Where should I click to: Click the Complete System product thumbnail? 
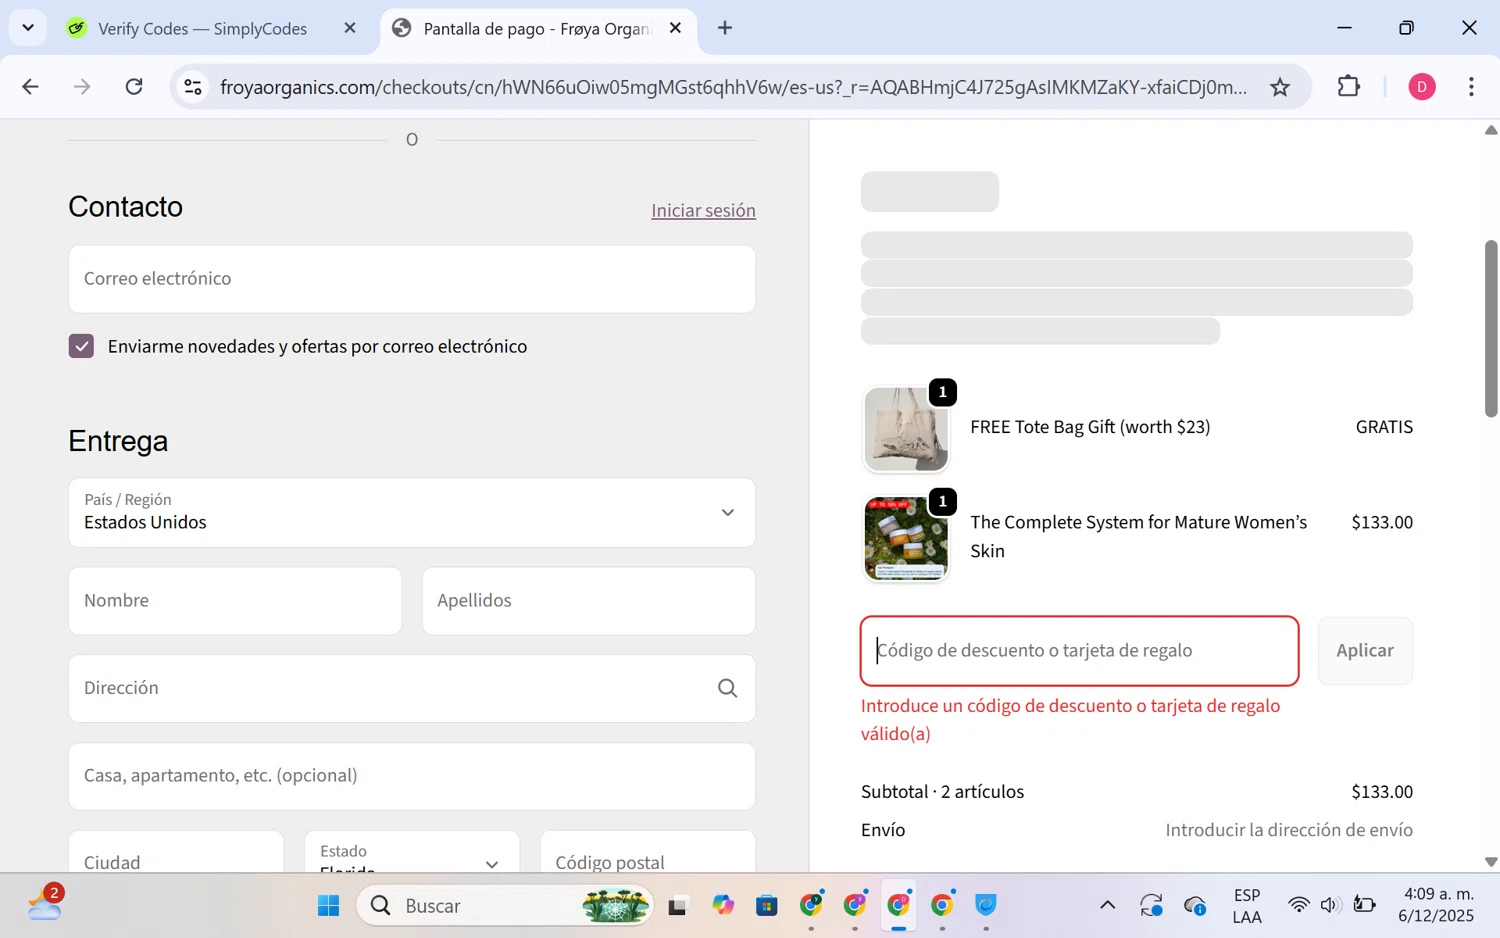[906, 538]
